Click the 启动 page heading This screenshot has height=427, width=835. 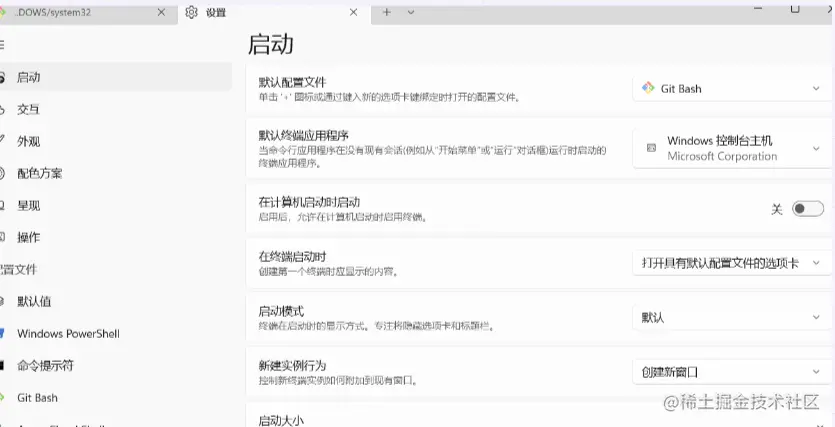pos(271,44)
